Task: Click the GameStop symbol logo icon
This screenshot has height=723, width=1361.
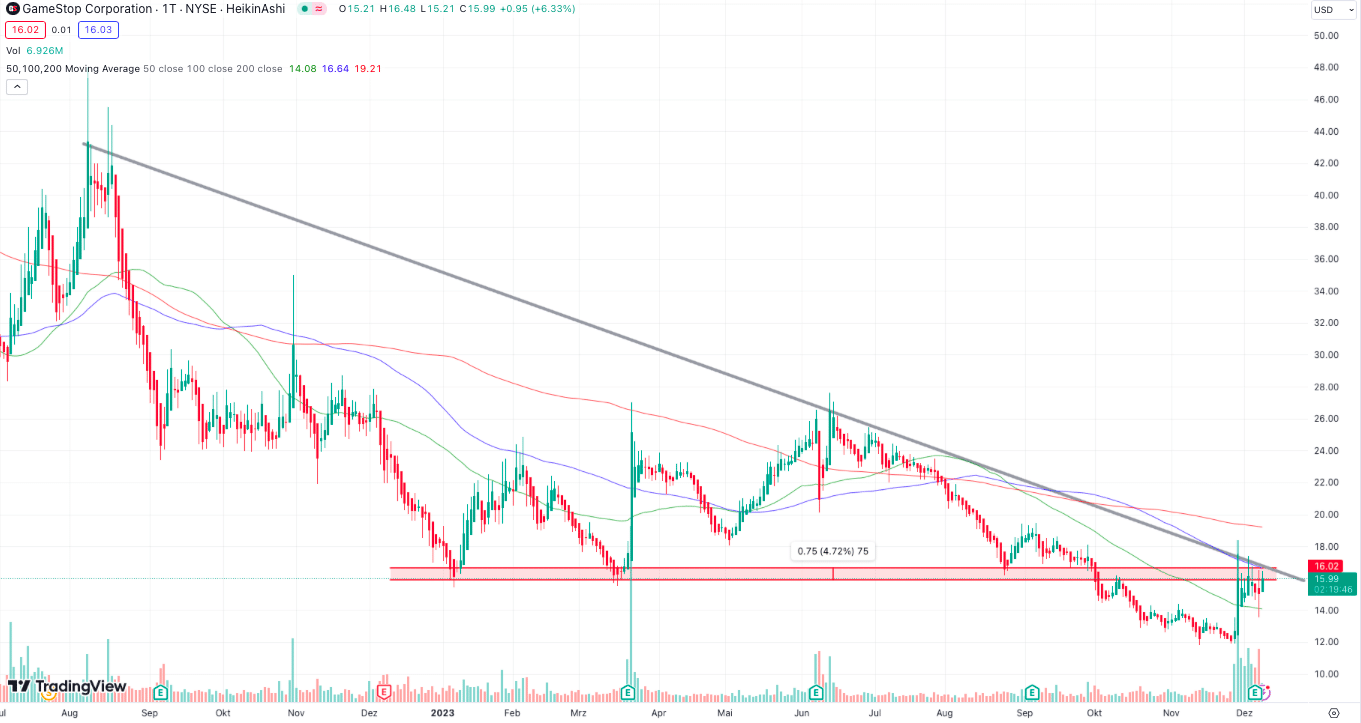Action: (13, 8)
